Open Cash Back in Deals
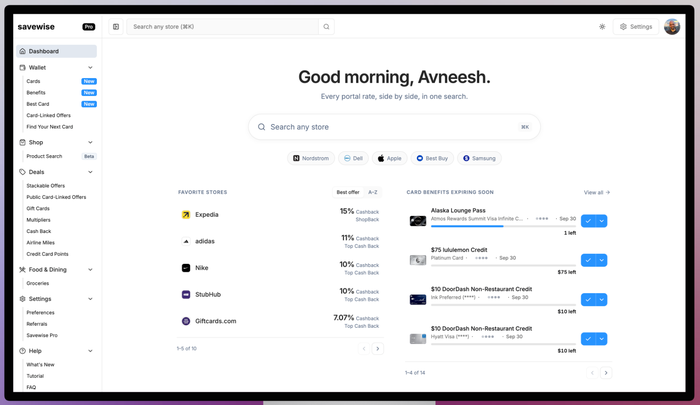The height and width of the screenshot is (405, 700). click(x=39, y=231)
